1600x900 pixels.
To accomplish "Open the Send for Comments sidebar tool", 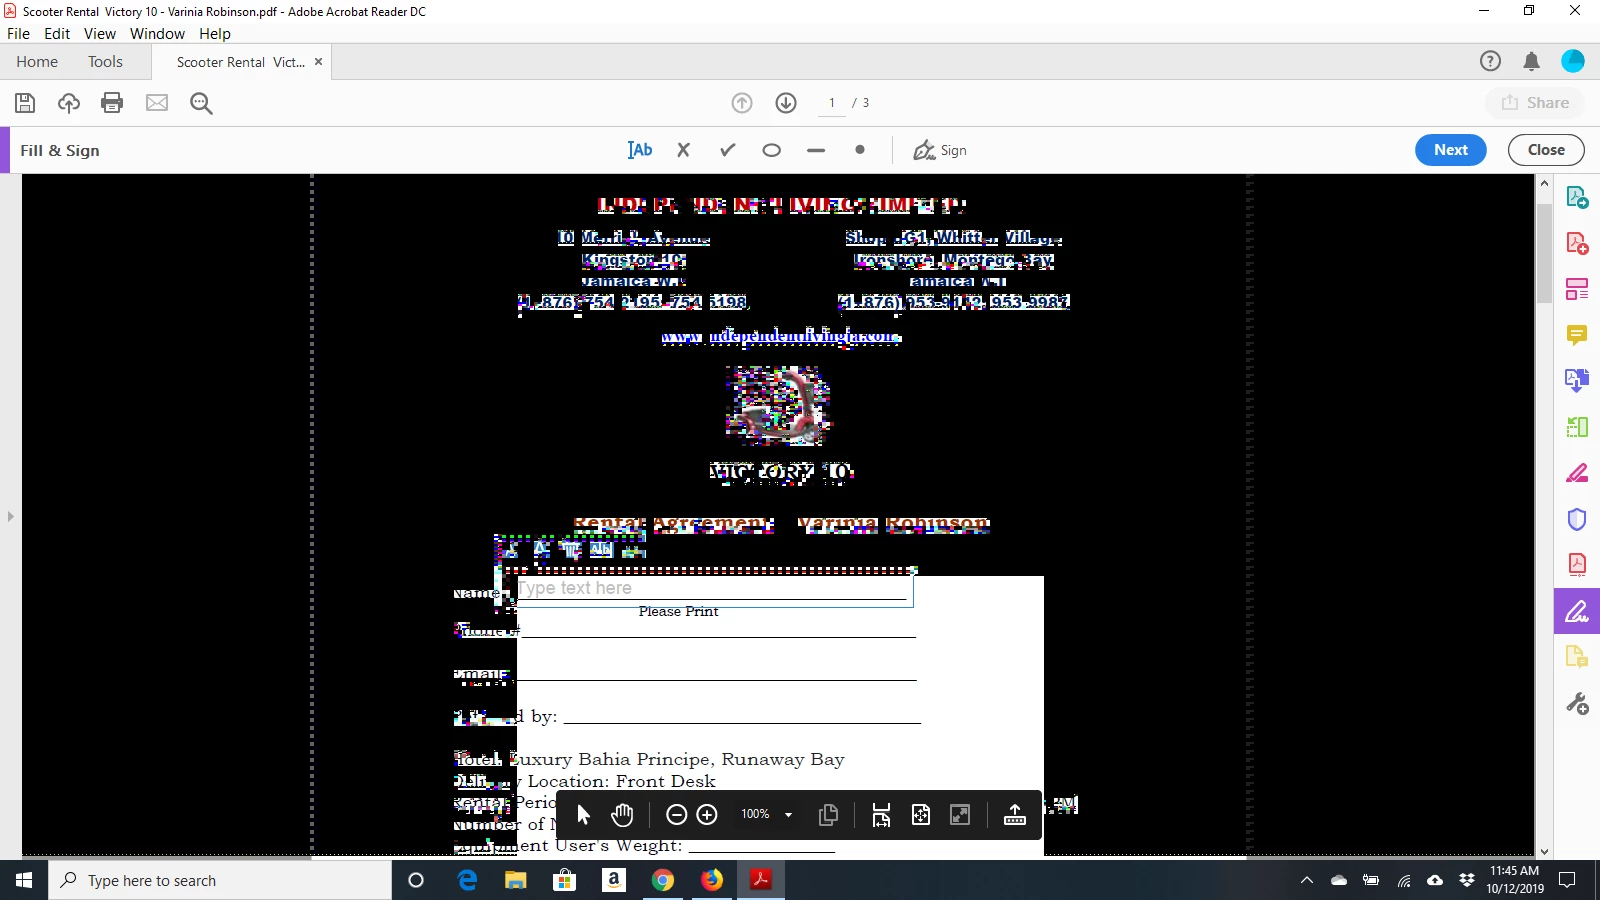I will [x=1577, y=657].
